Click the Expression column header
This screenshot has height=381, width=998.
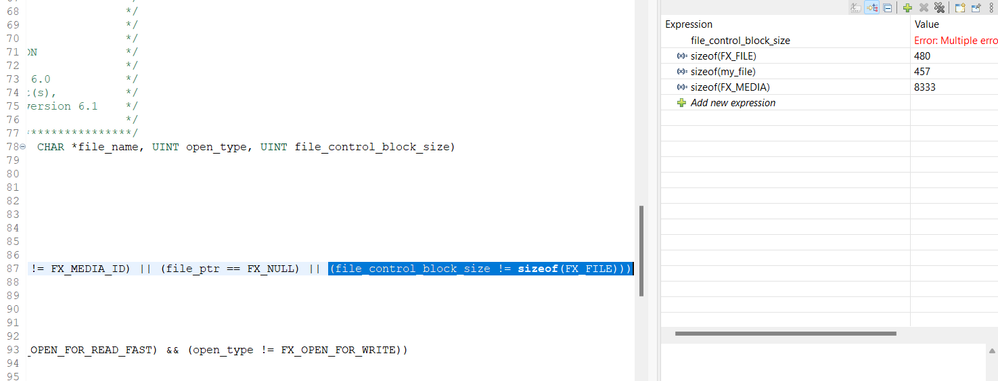coord(785,24)
